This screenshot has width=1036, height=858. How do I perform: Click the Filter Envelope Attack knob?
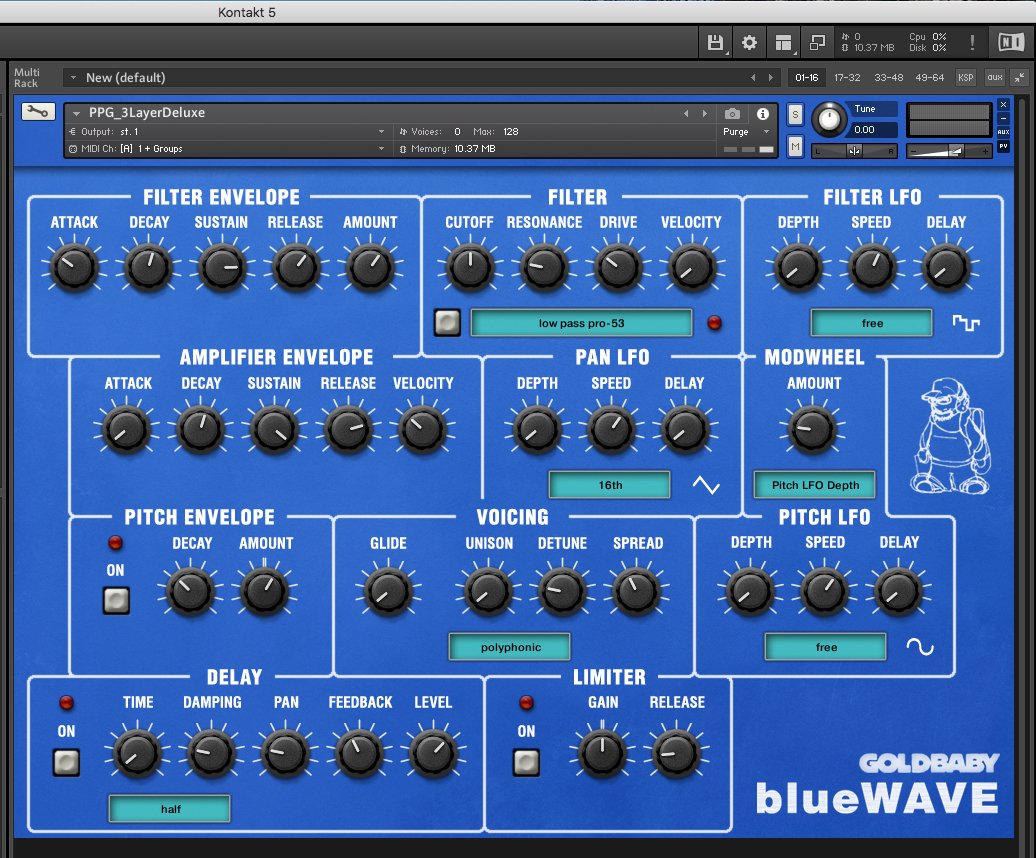[x=74, y=267]
